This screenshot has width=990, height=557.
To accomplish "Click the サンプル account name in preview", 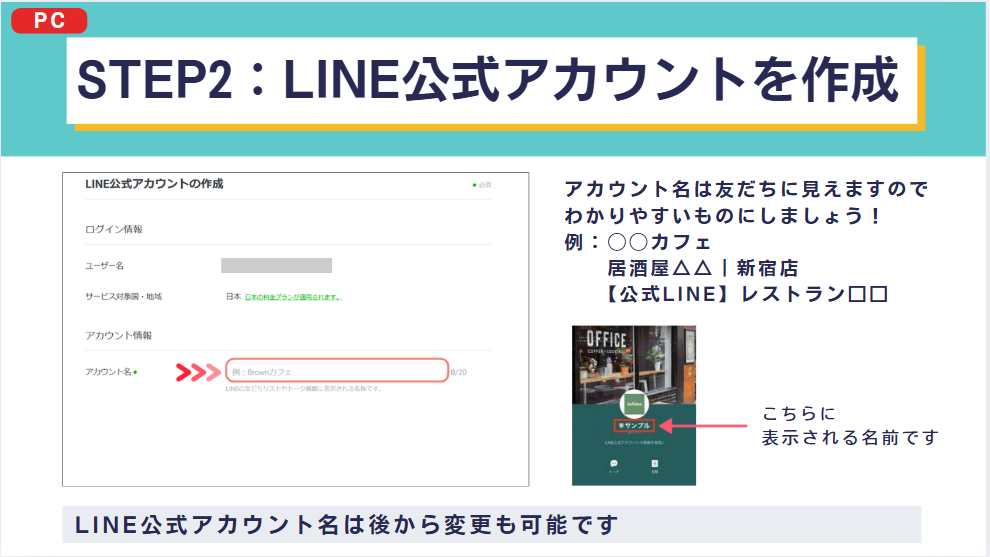I will click(634, 426).
